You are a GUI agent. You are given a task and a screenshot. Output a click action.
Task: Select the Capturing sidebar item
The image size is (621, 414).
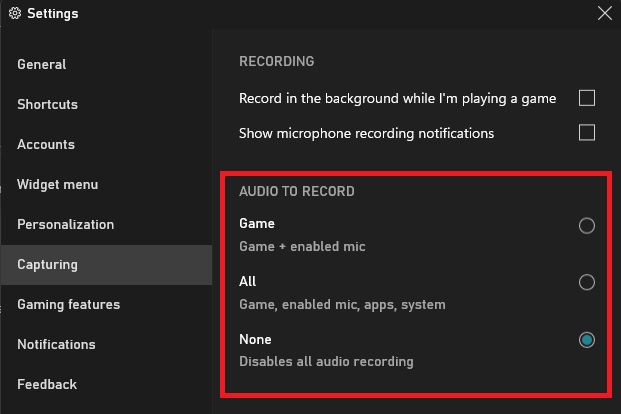[x=106, y=264]
